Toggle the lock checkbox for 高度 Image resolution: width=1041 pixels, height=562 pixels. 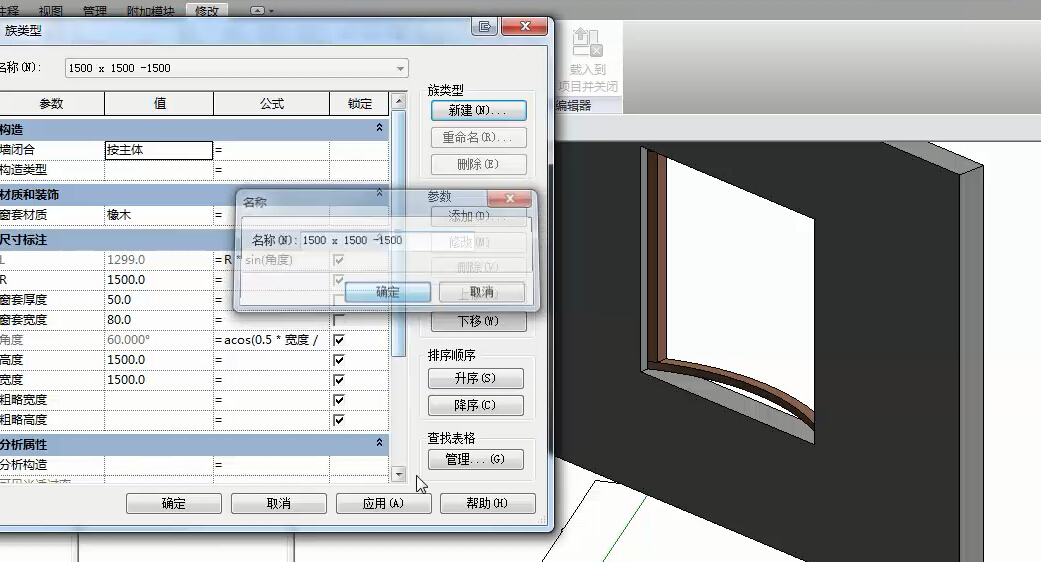click(339, 360)
